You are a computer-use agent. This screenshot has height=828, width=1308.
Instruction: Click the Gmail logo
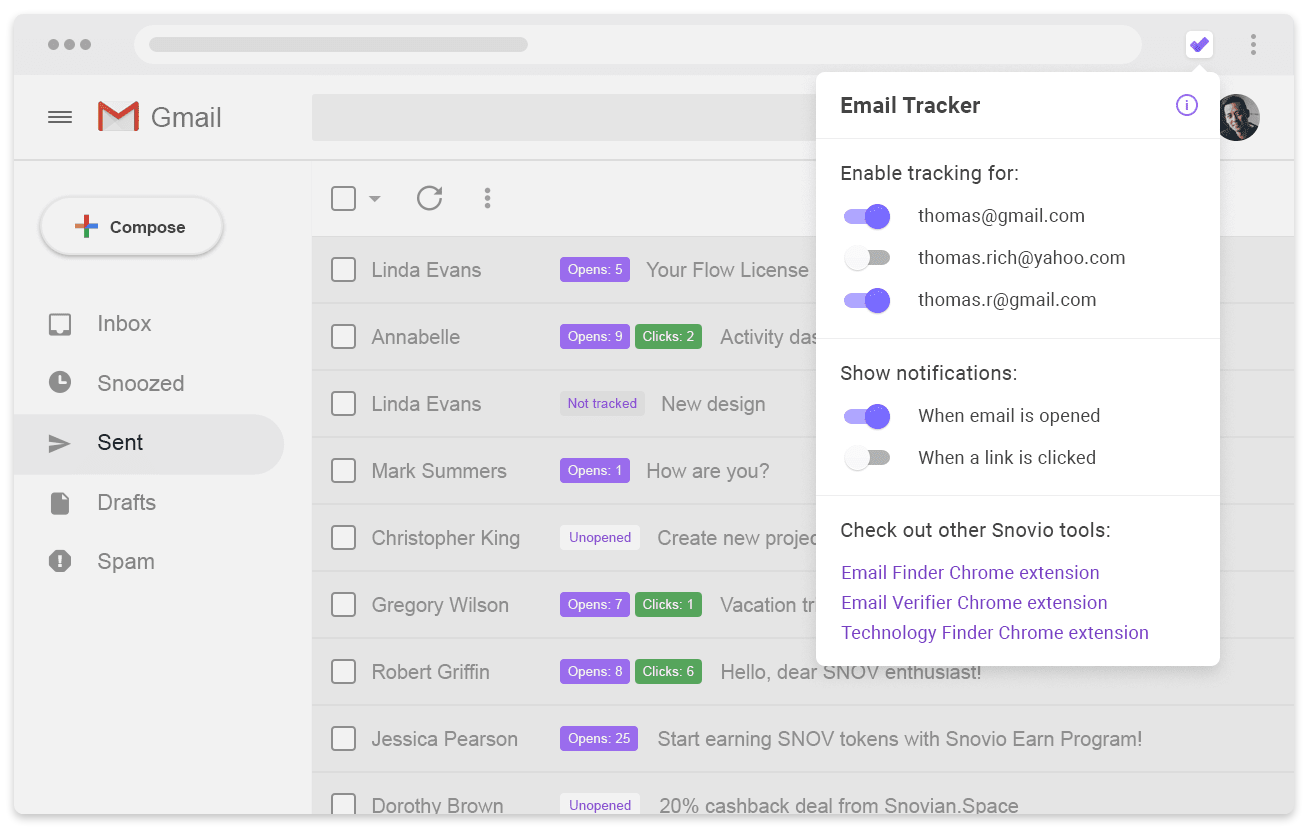tap(160, 117)
